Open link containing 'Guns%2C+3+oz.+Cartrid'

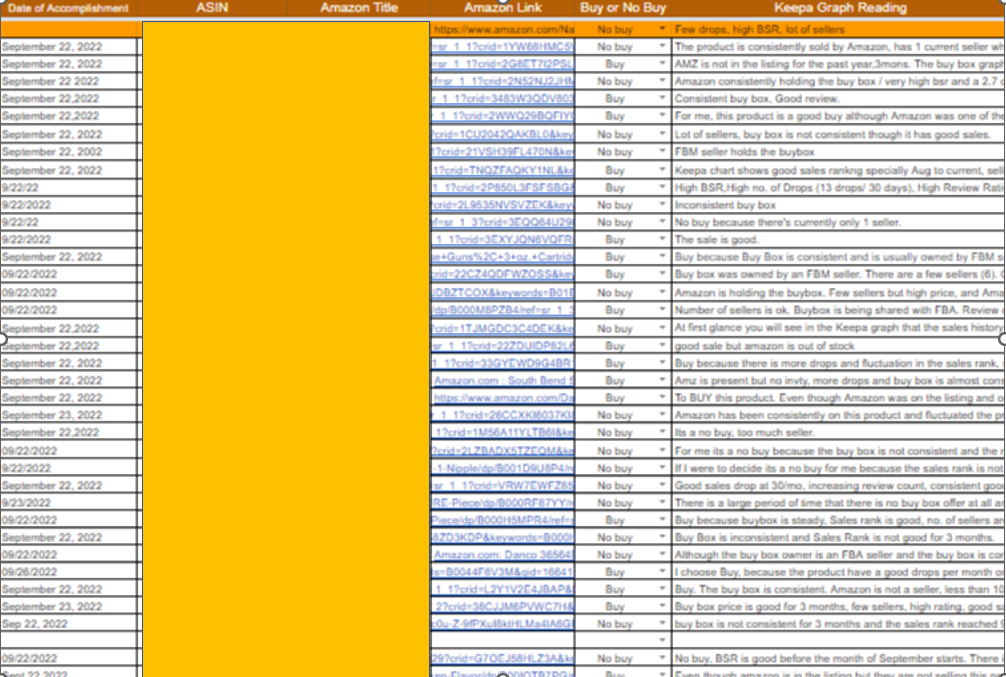(x=503, y=257)
